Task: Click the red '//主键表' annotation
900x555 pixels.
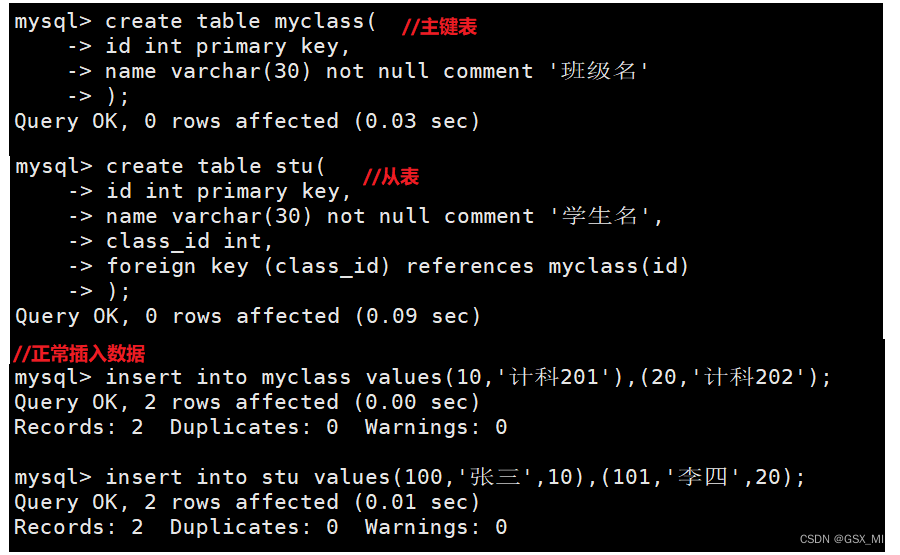Action: click(439, 27)
